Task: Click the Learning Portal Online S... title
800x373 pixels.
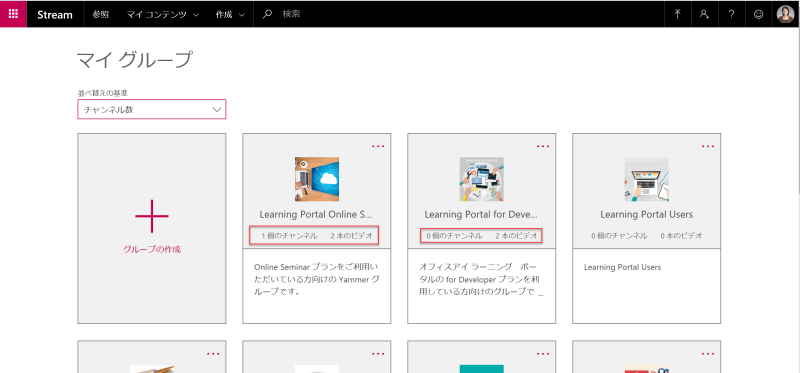Action: [316, 214]
